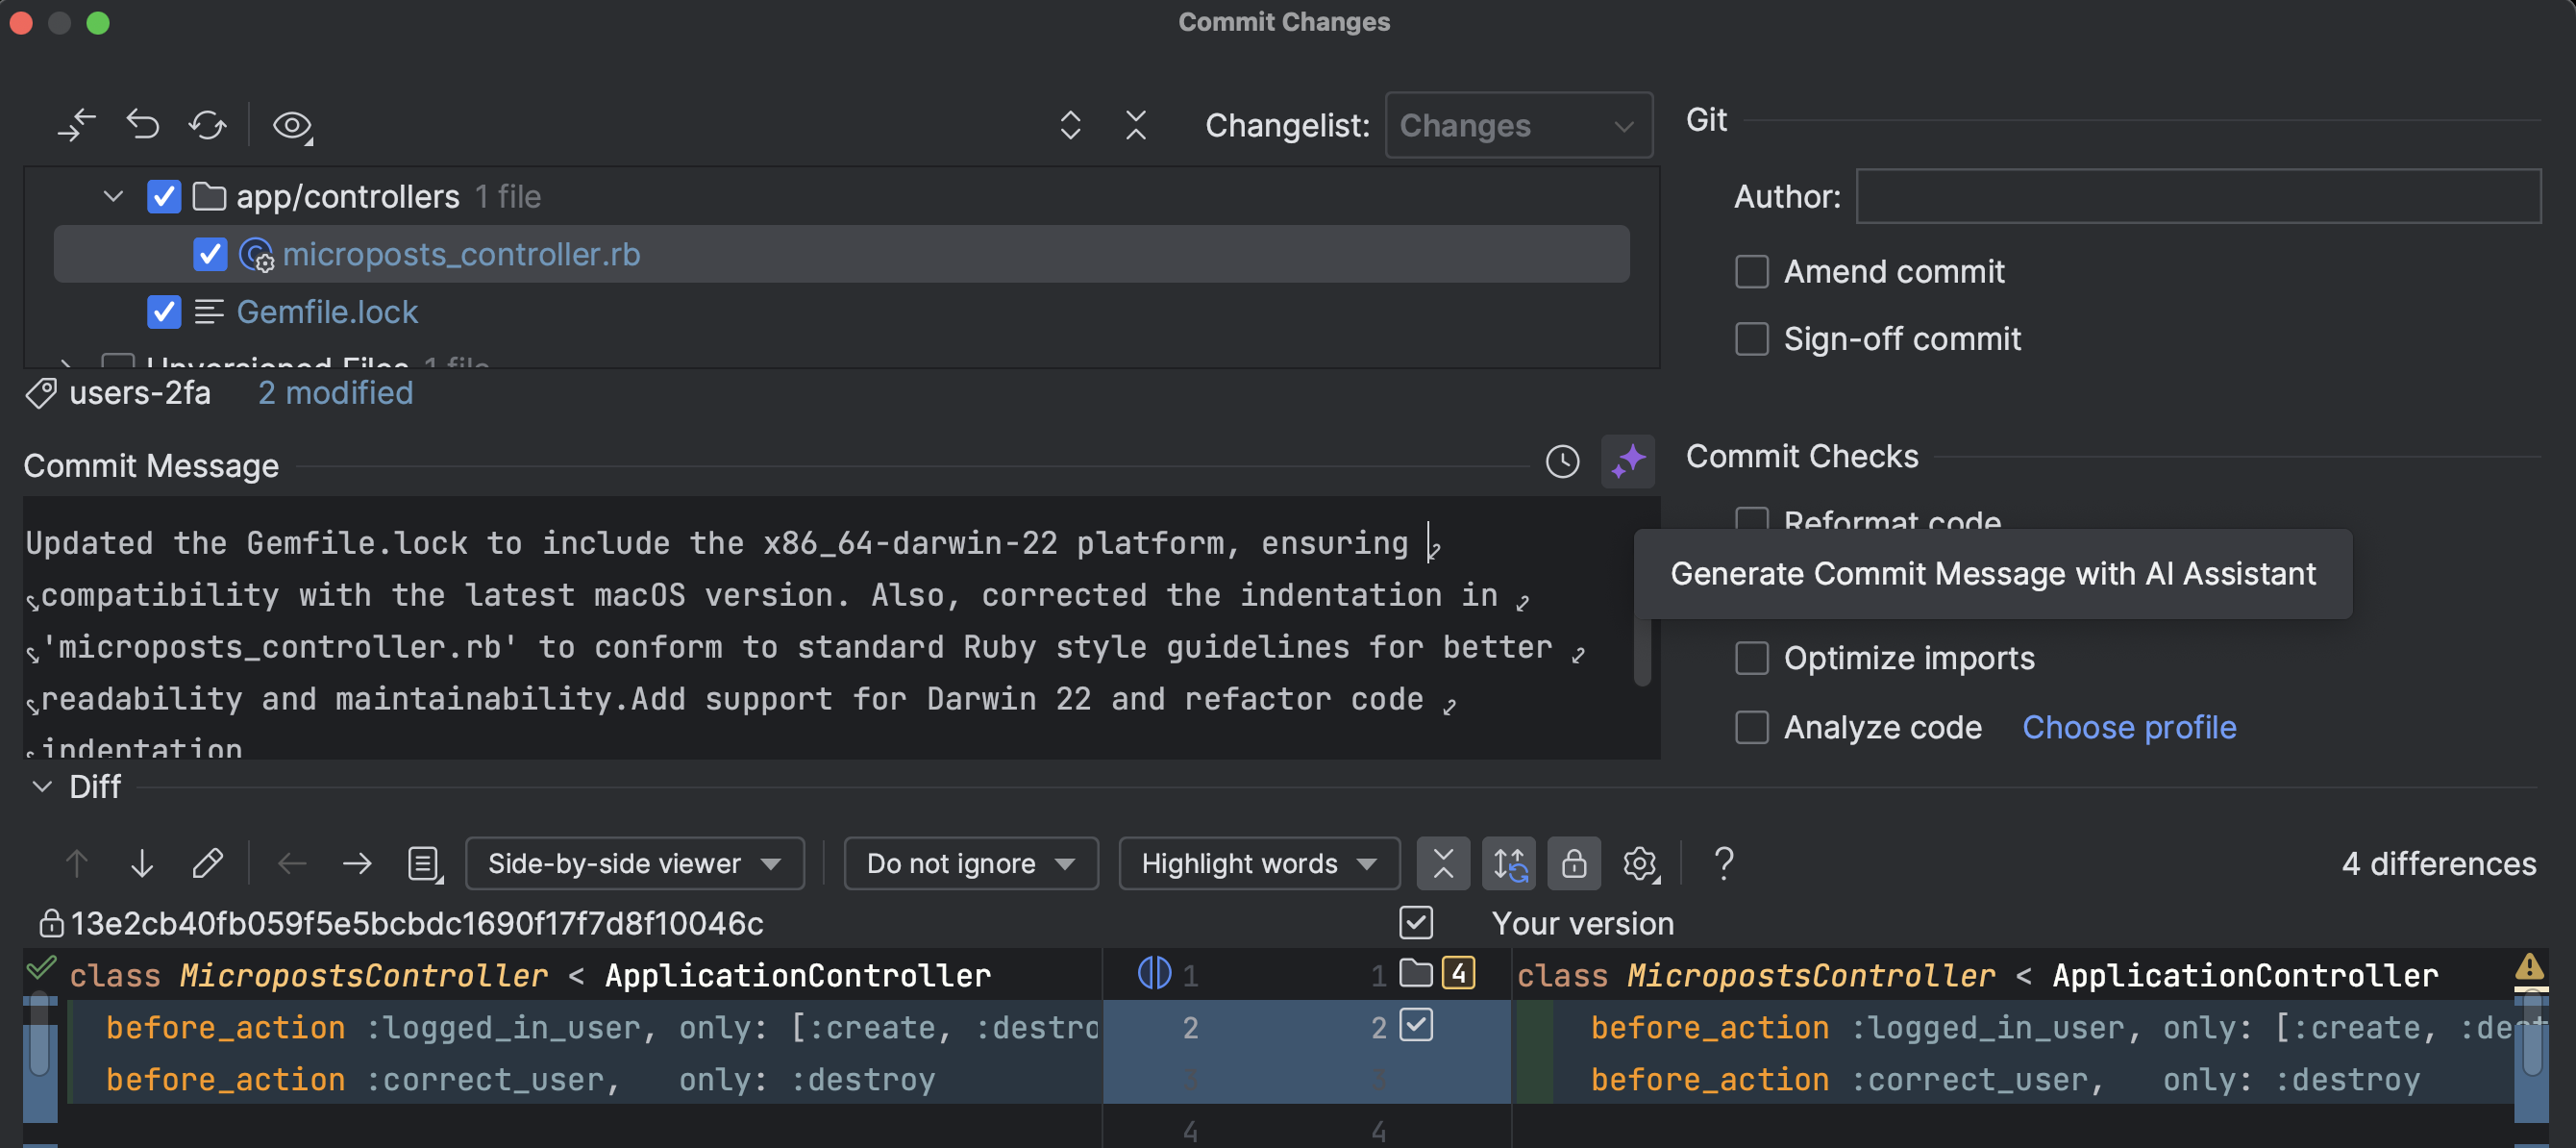This screenshot has width=2576, height=1148.
Task: Click the AI Assistant generate commit message icon
Action: pyautogui.click(x=1627, y=461)
